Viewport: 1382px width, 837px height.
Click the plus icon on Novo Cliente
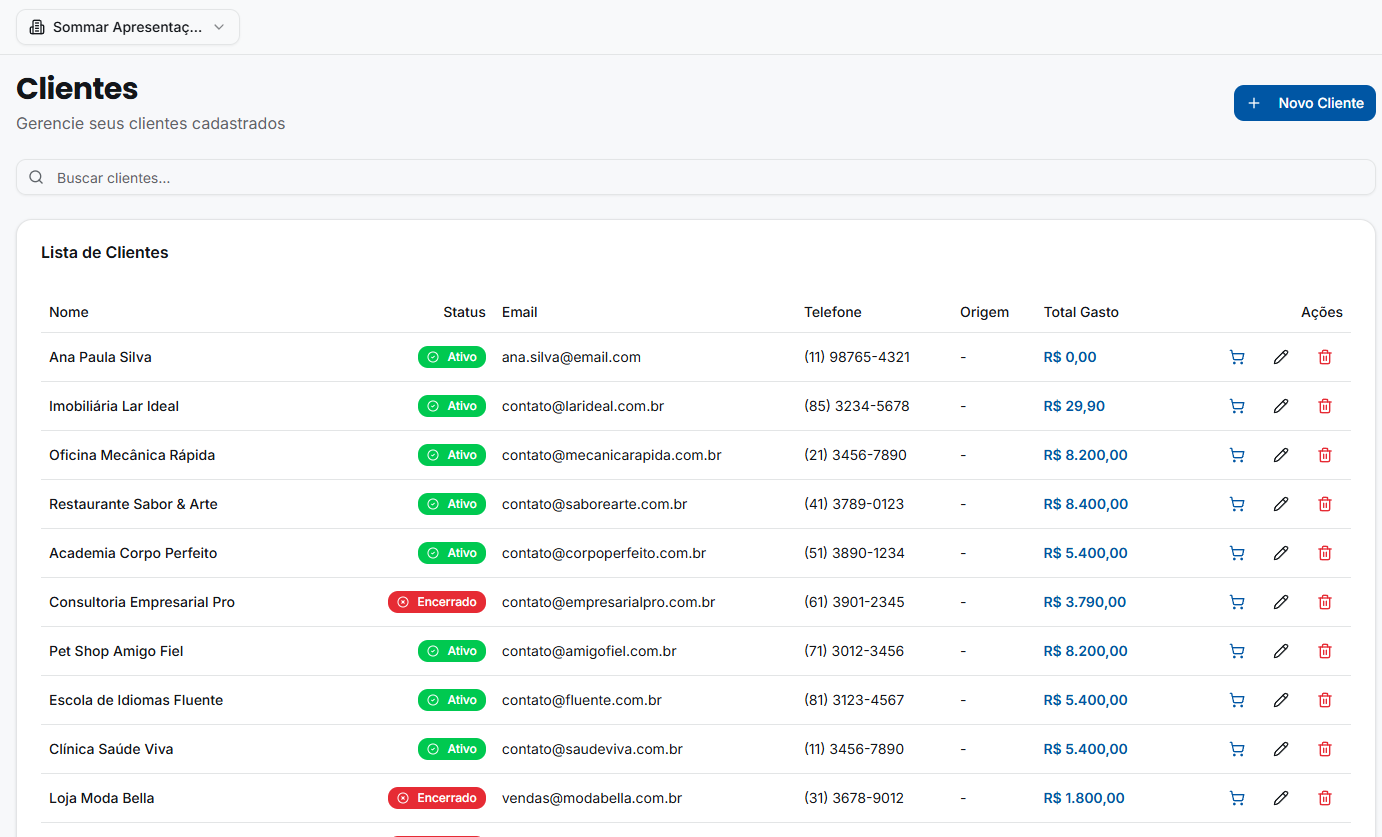[x=1255, y=103]
